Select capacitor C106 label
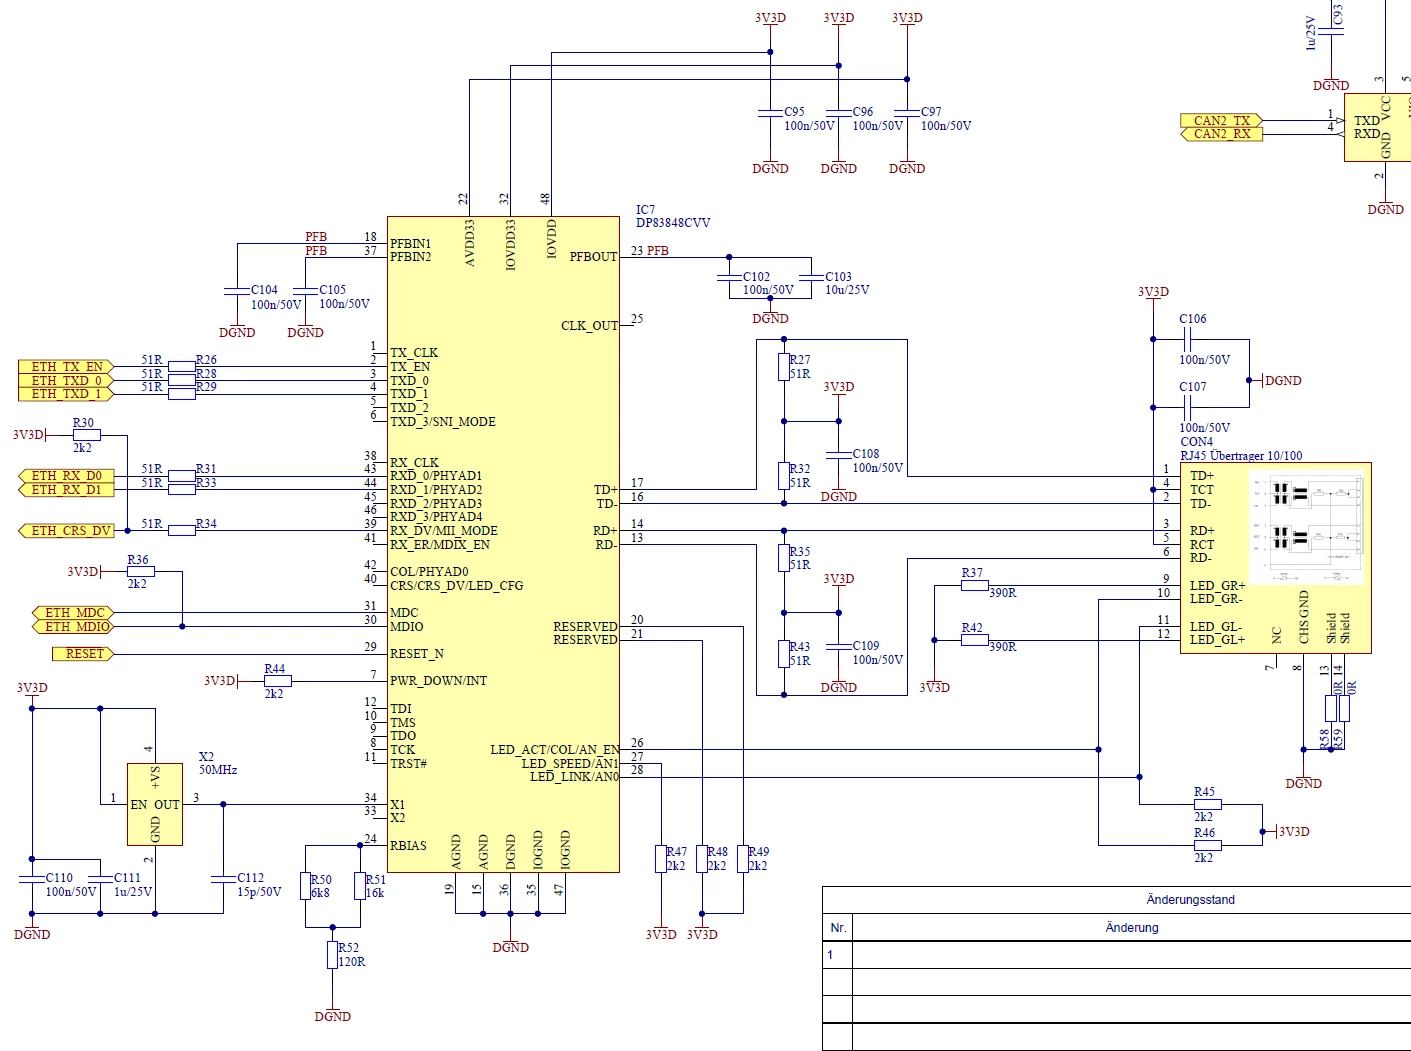 click(1193, 319)
